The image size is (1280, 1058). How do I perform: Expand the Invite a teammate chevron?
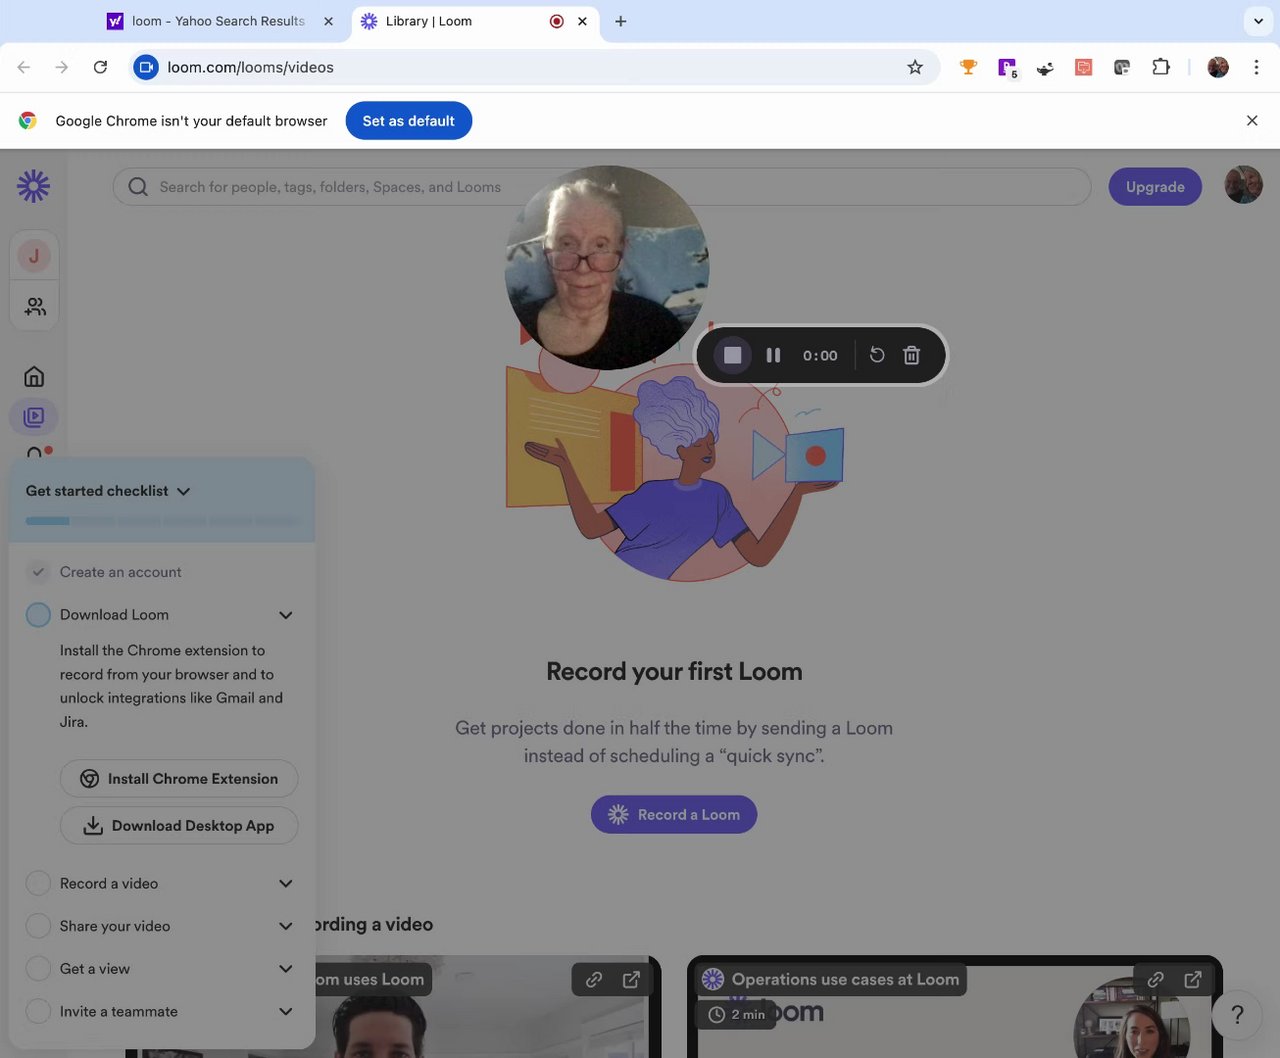click(x=286, y=1011)
